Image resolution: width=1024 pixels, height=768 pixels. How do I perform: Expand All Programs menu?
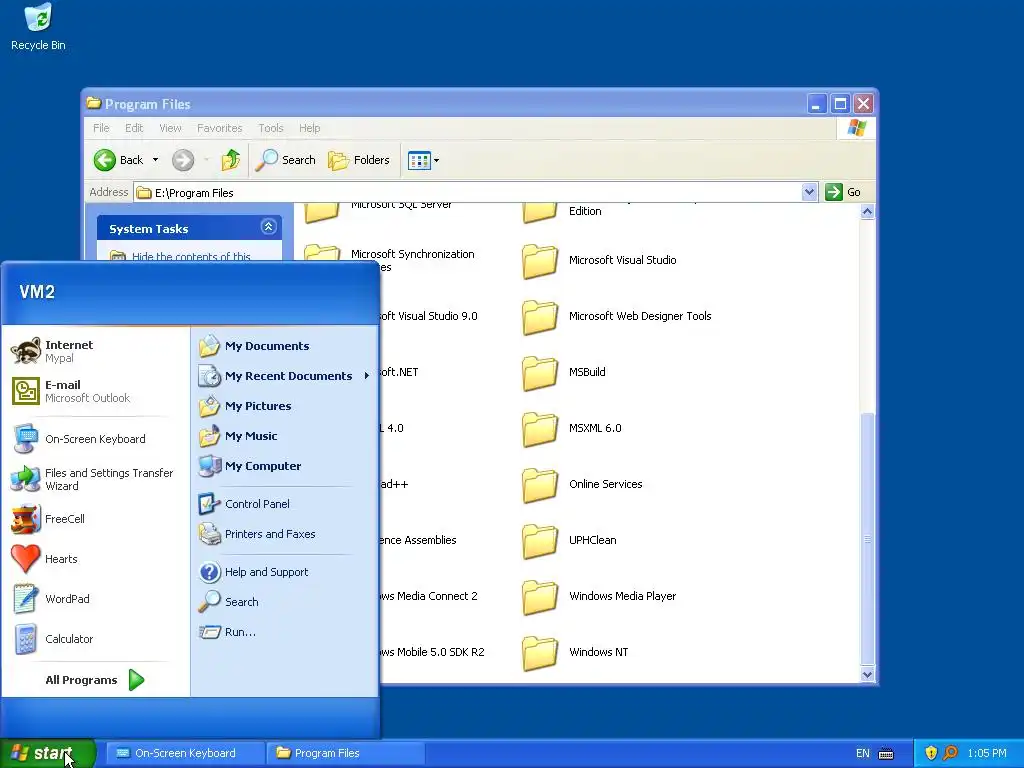click(95, 680)
